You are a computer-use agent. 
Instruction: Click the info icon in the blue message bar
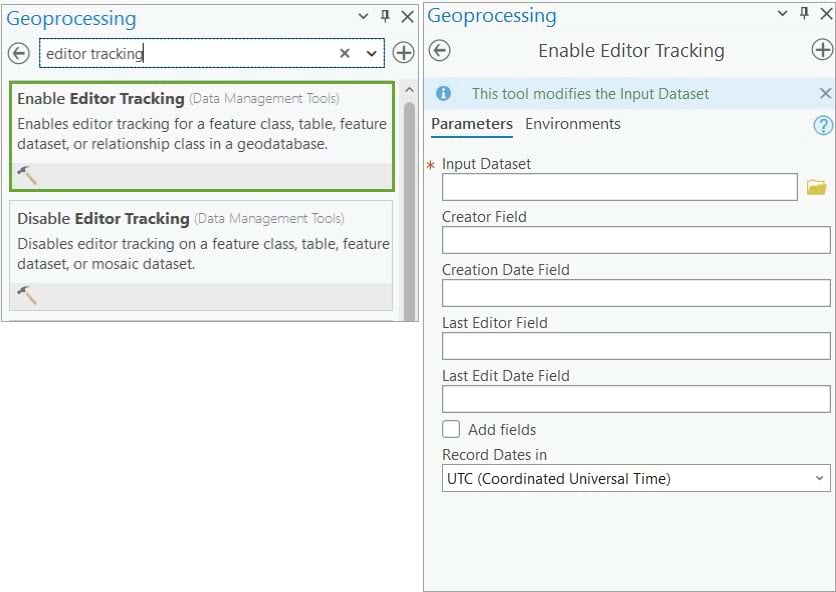pos(443,92)
